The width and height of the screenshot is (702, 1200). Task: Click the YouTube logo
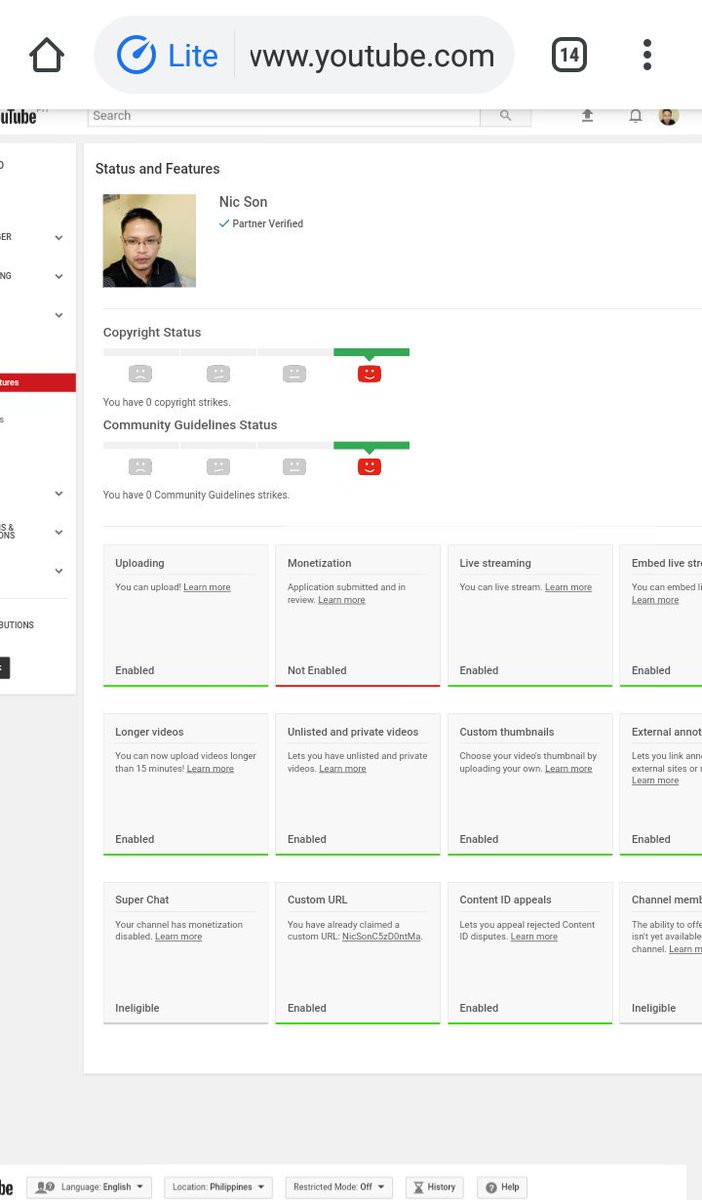point(18,116)
